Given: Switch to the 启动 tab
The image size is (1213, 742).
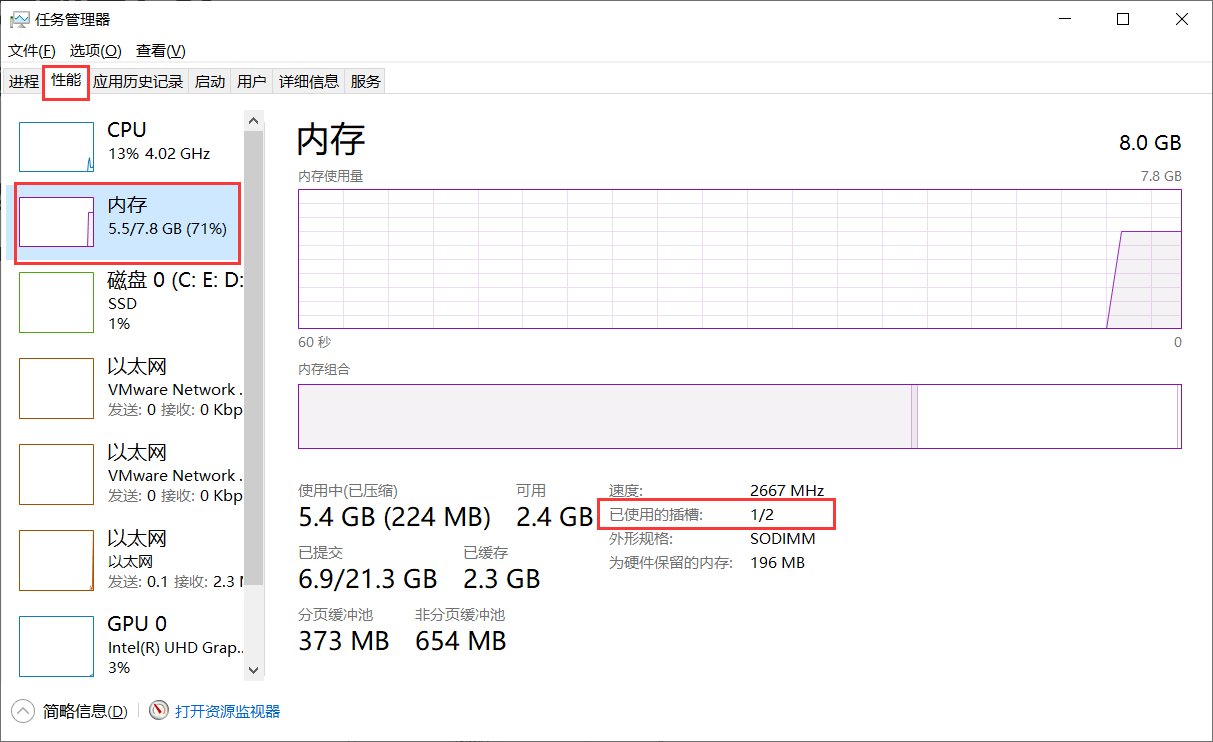Looking at the screenshot, I should 210,81.
